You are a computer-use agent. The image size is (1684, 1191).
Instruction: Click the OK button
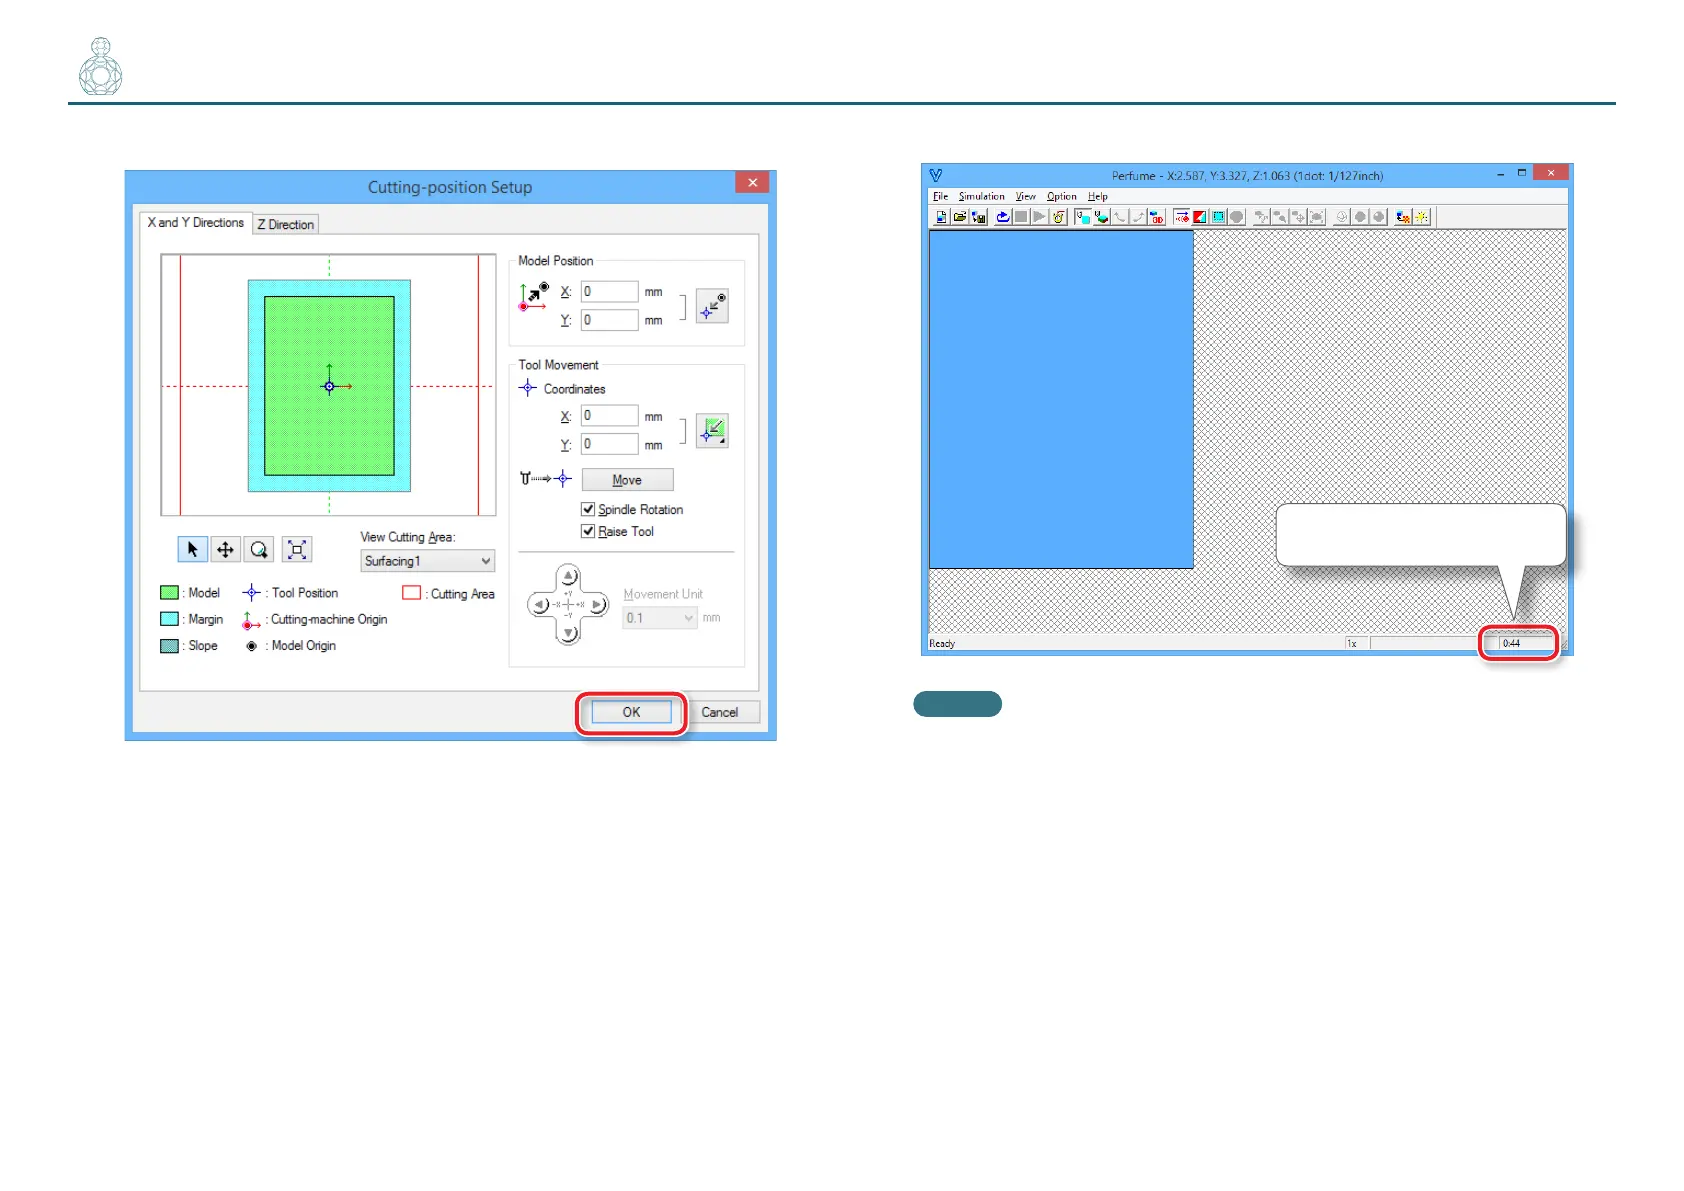631,712
